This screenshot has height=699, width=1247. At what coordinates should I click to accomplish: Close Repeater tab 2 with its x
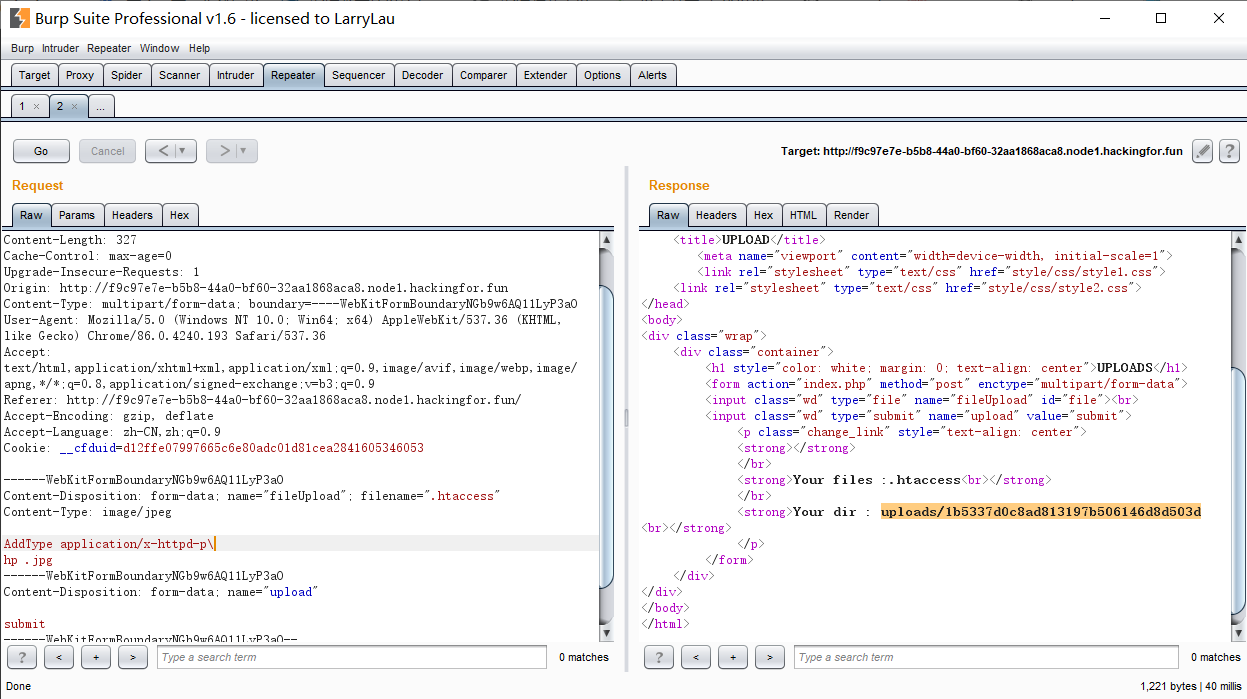coord(74,106)
